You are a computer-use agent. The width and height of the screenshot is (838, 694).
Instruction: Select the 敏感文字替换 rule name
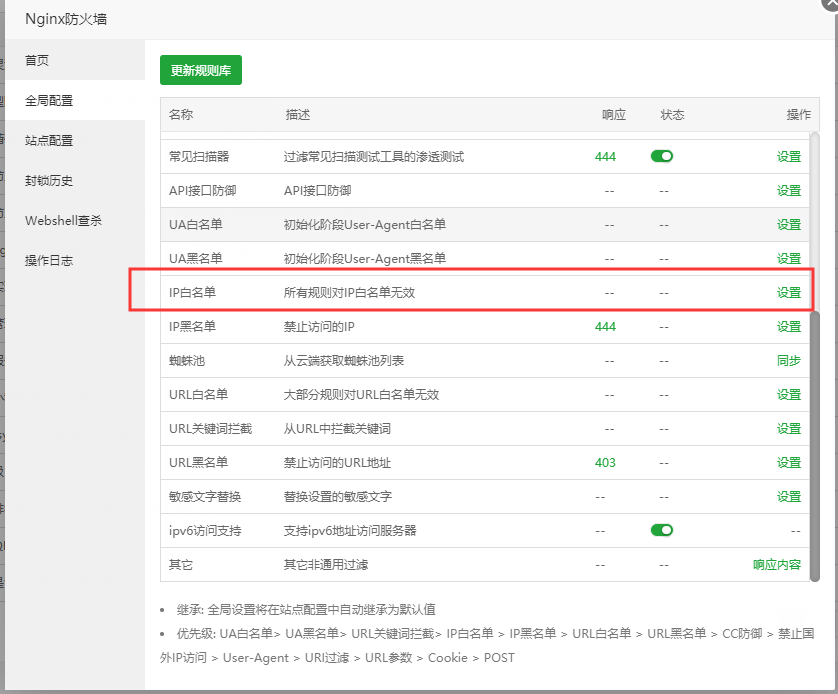coord(205,496)
